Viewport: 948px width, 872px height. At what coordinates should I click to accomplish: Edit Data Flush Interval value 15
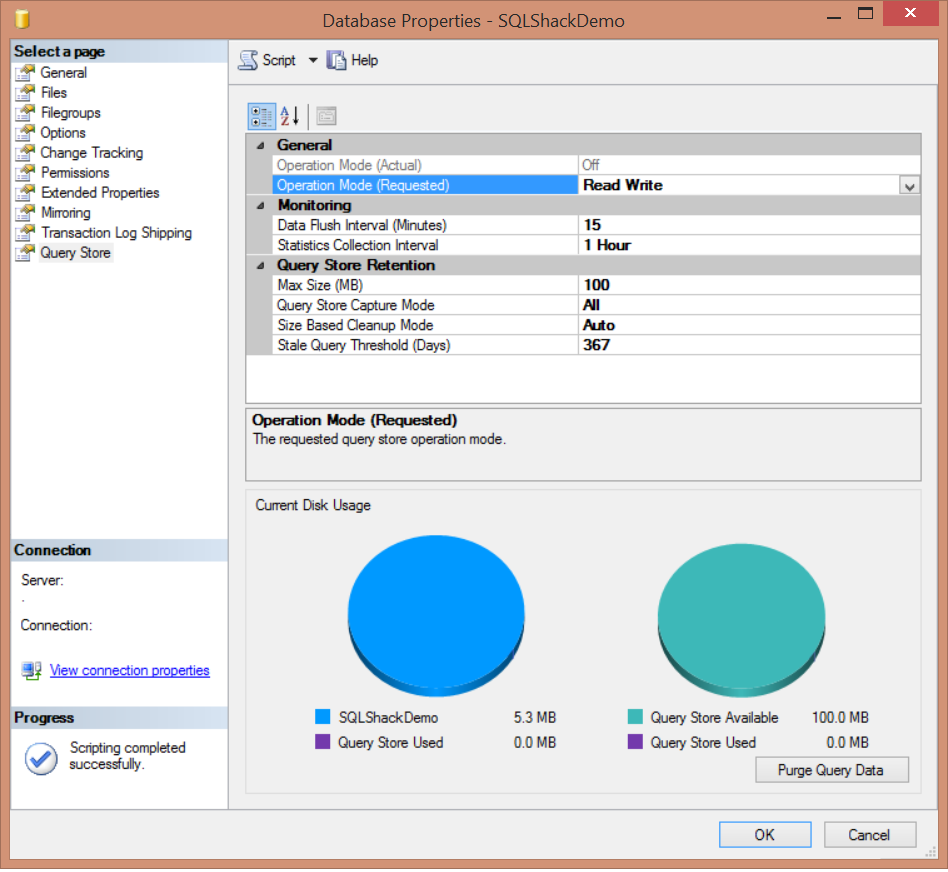point(749,225)
